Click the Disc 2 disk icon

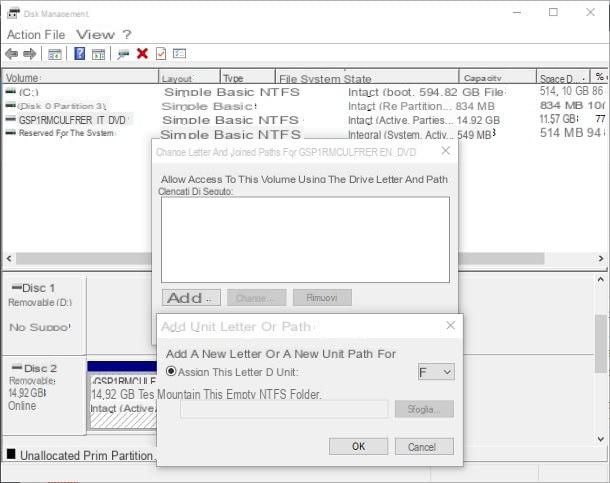(17, 368)
